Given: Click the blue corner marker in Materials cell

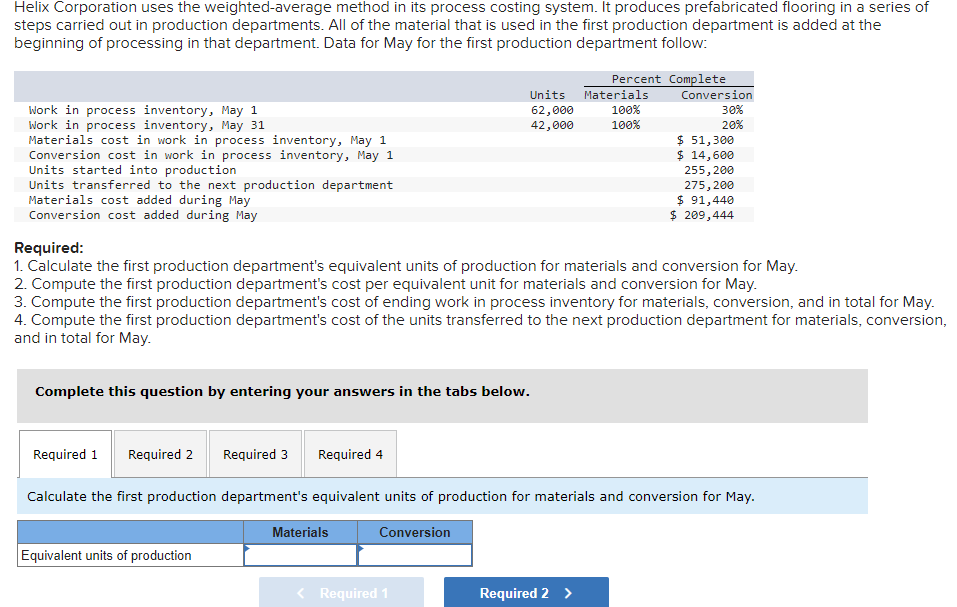Looking at the screenshot, I should [246, 548].
